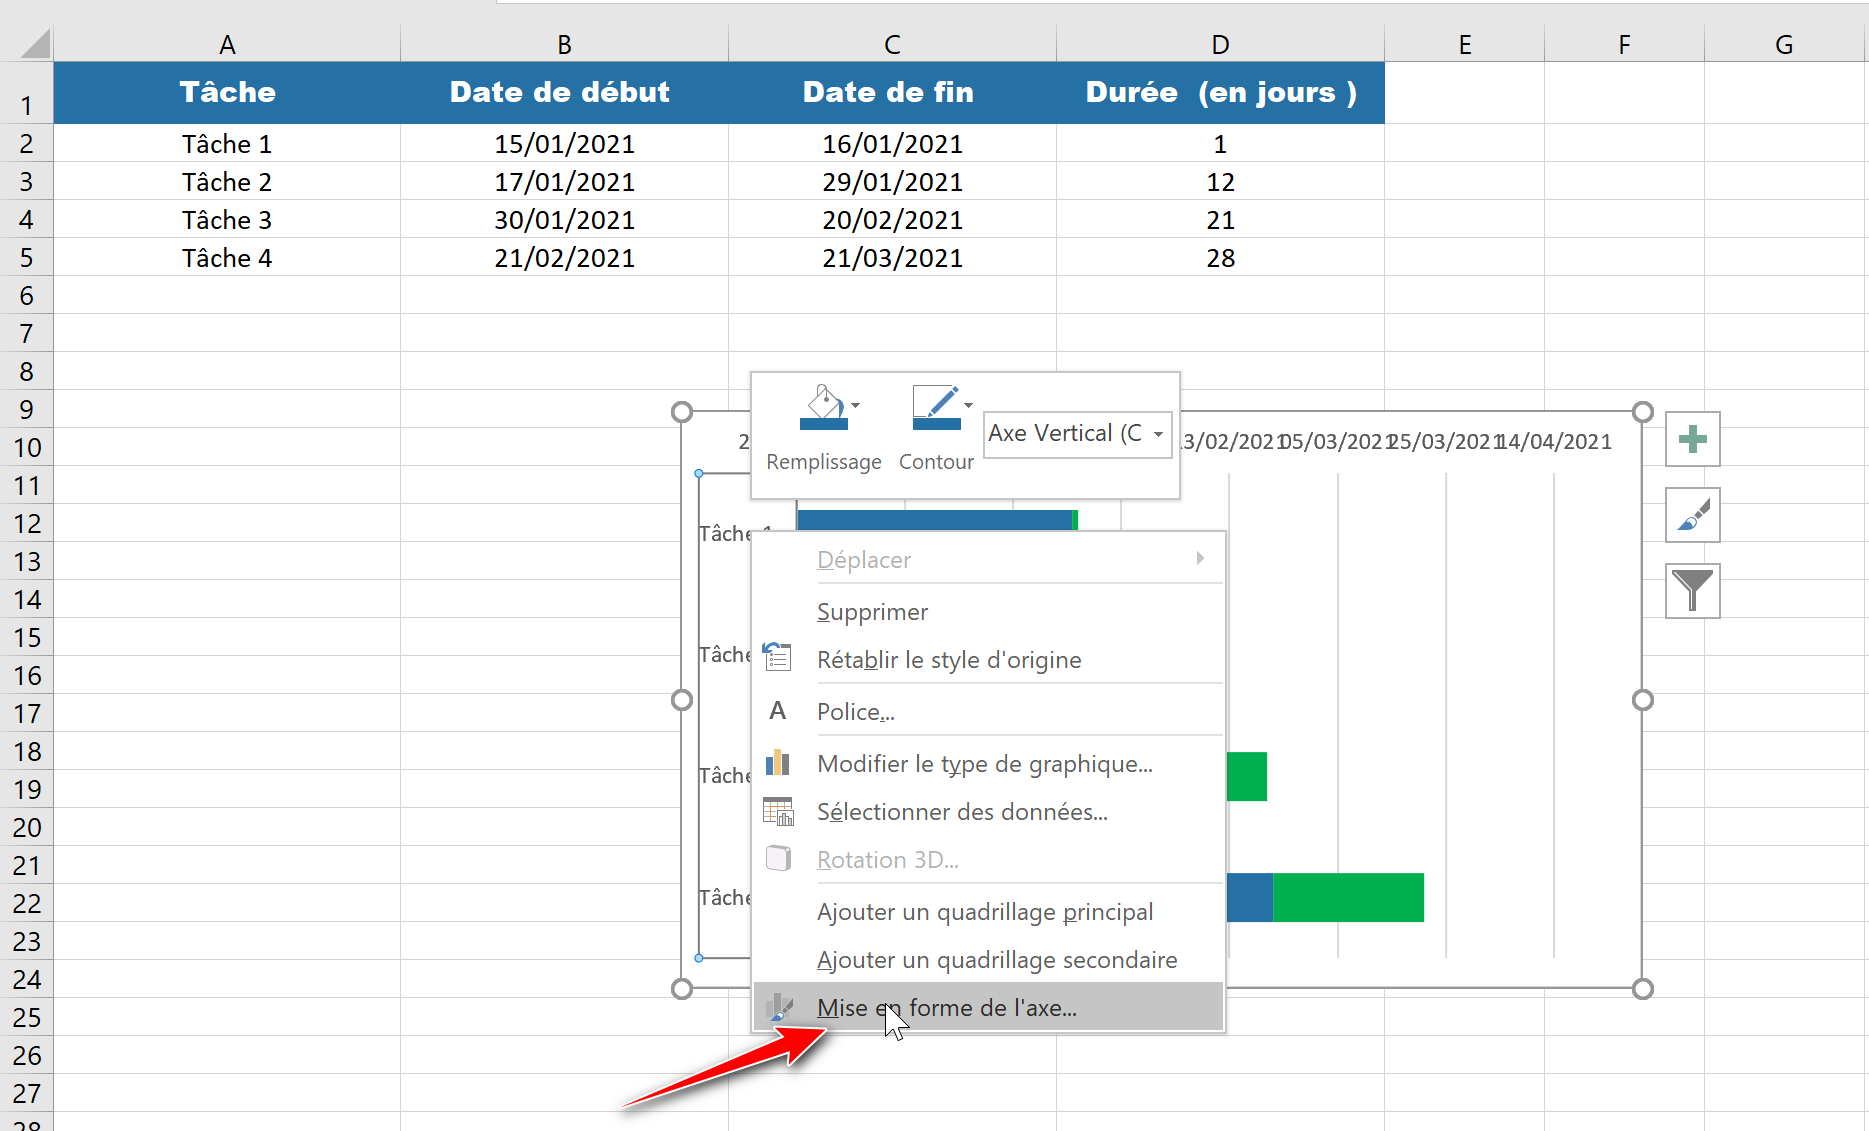
Task: Select Ajouter un quadrillage secondaire
Action: 996,960
